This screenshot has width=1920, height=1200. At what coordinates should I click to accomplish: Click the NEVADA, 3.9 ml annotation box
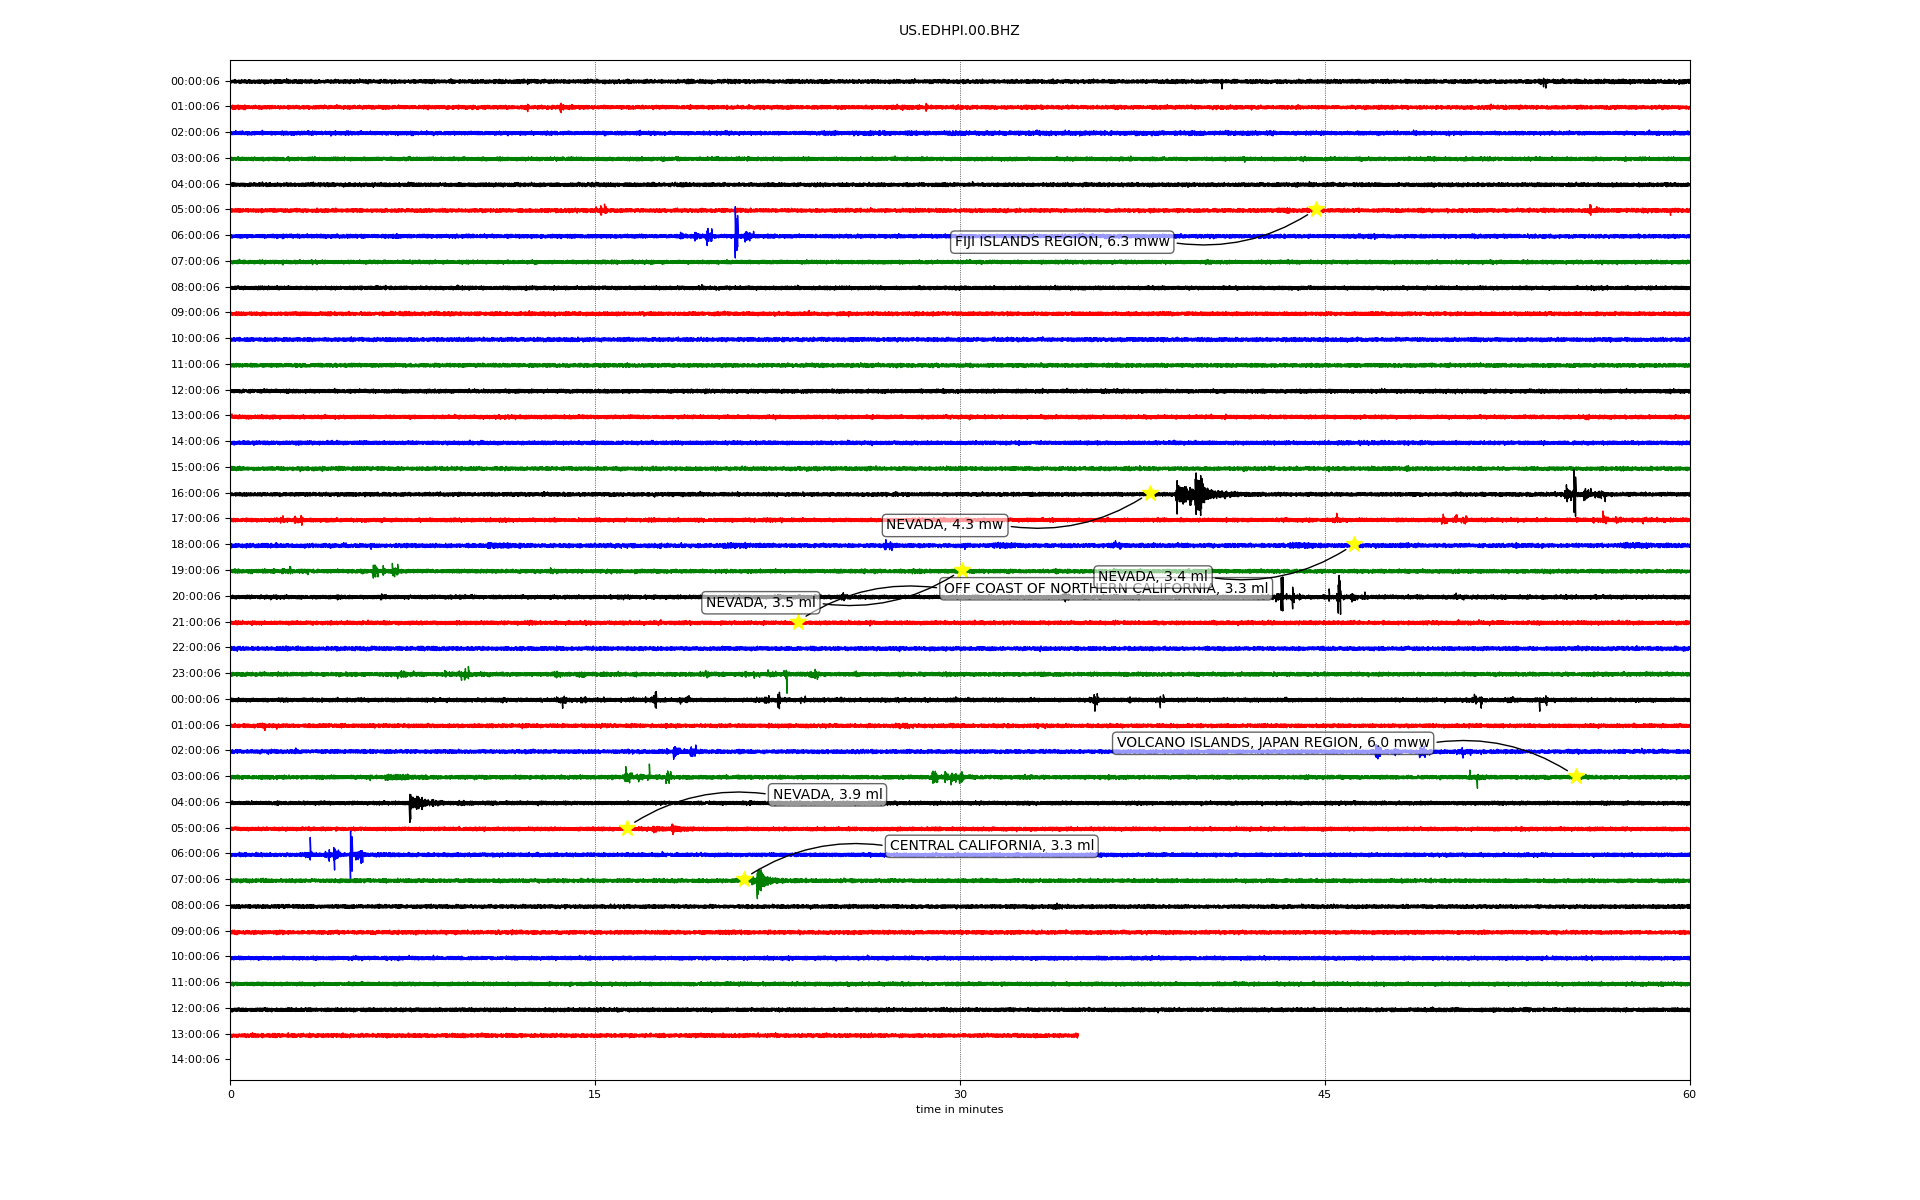[x=827, y=795]
